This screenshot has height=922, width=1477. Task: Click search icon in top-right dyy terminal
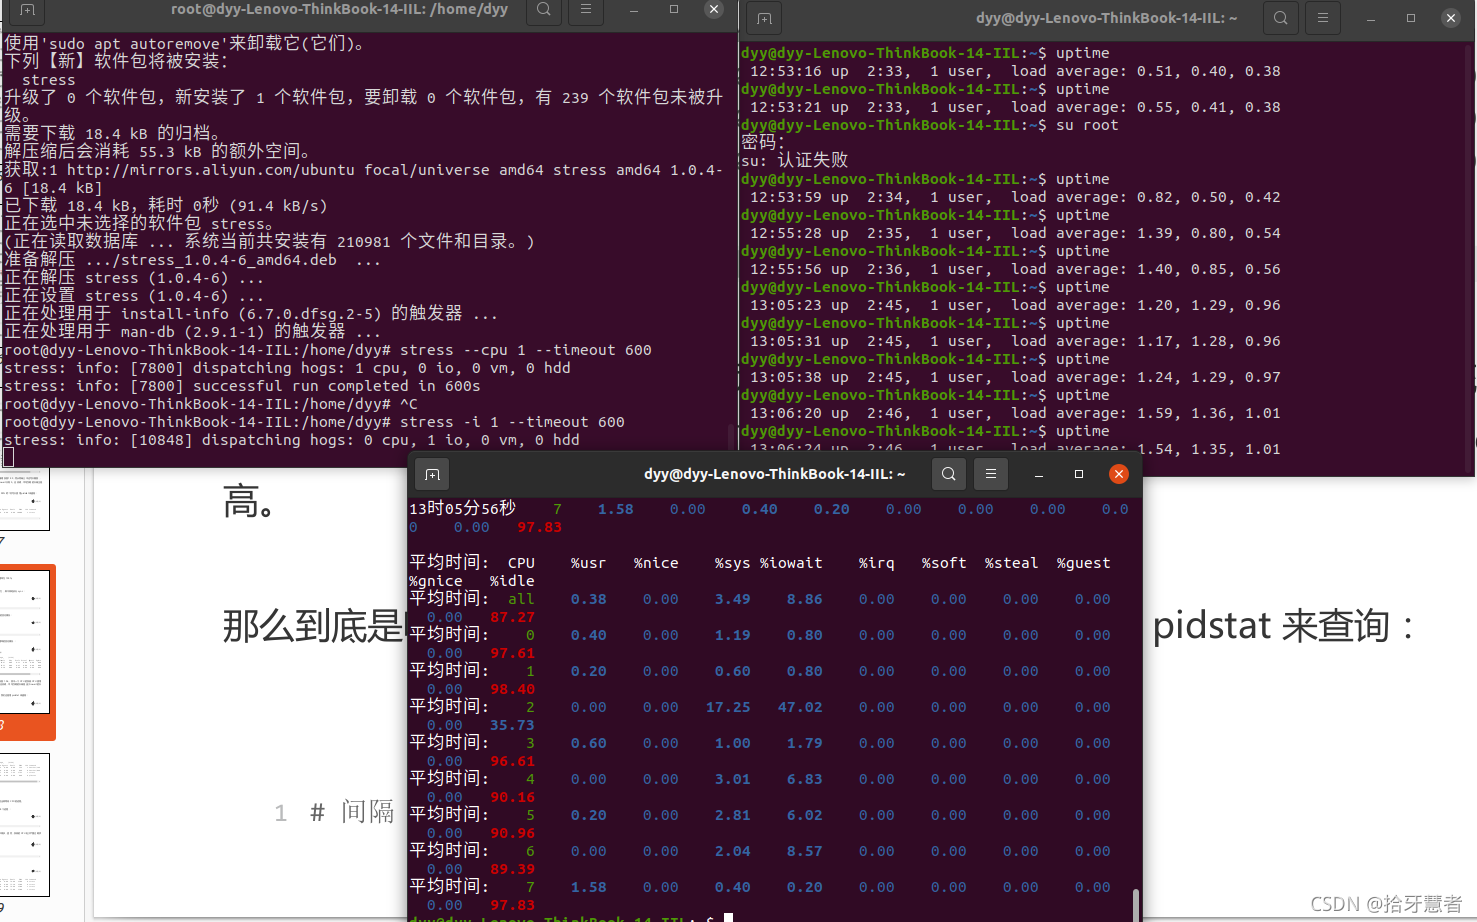coord(1280,18)
